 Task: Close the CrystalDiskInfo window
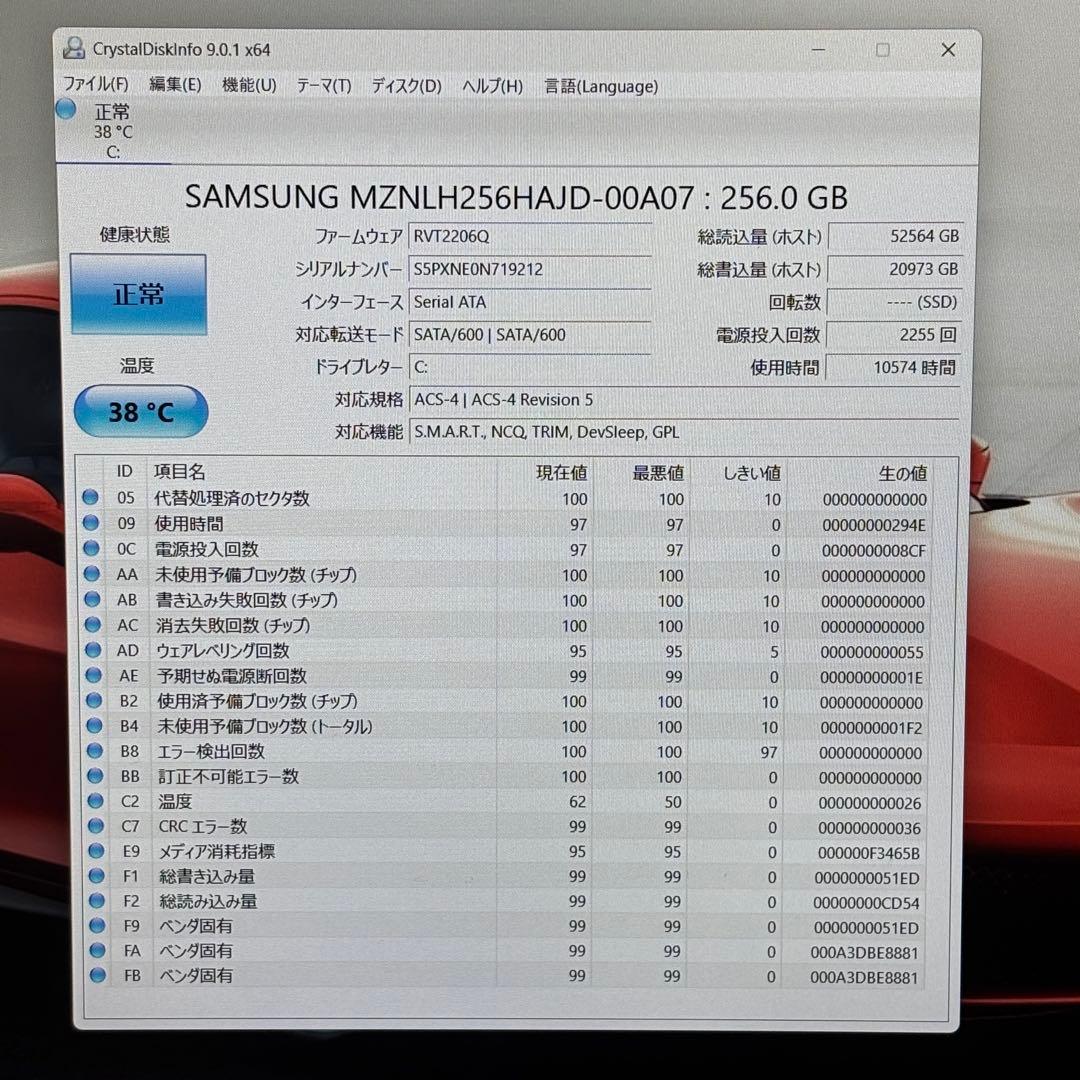[948, 50]
